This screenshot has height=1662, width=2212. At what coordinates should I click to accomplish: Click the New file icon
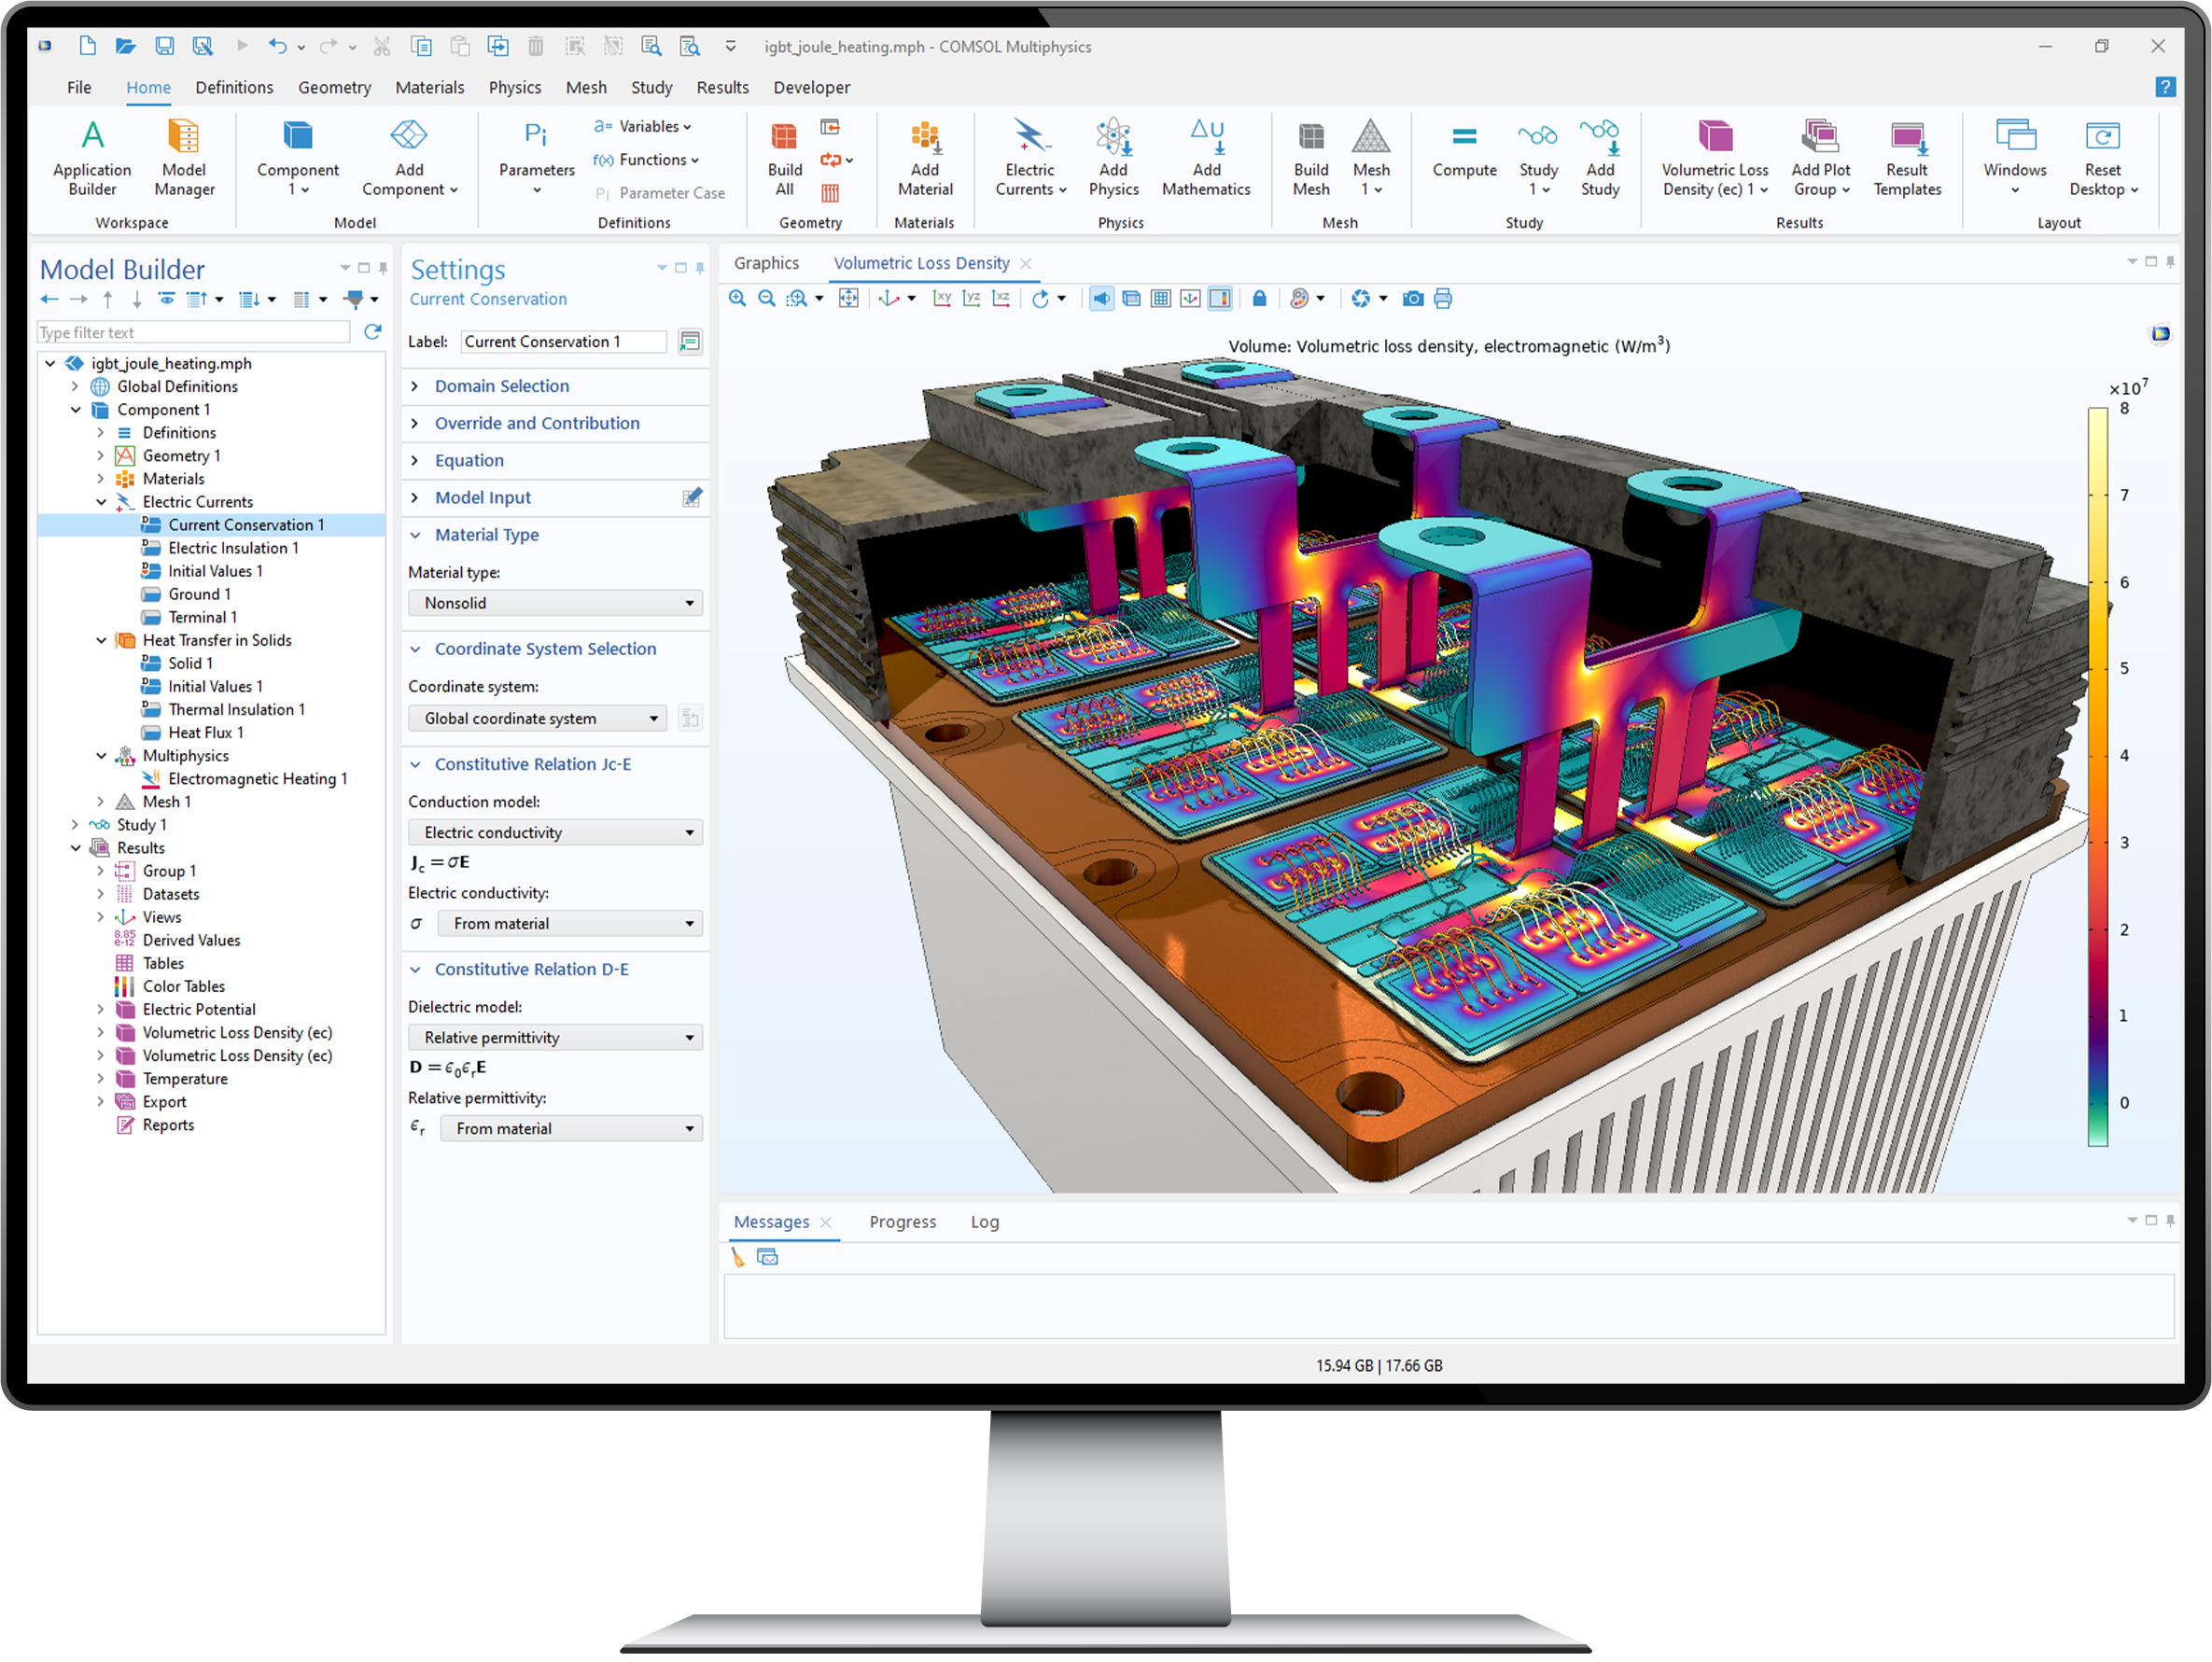tap(87, 46)
